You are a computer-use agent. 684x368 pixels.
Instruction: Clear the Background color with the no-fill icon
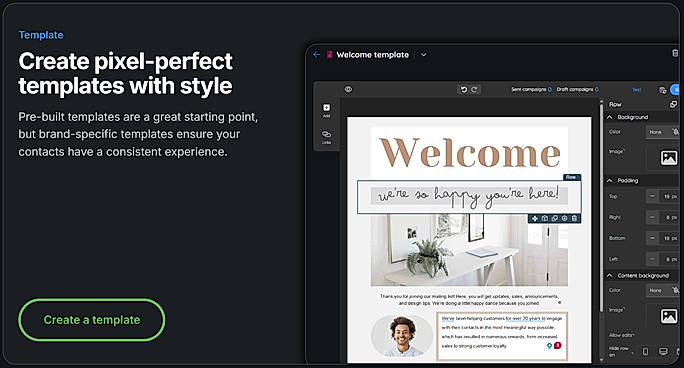coord(675,132)
